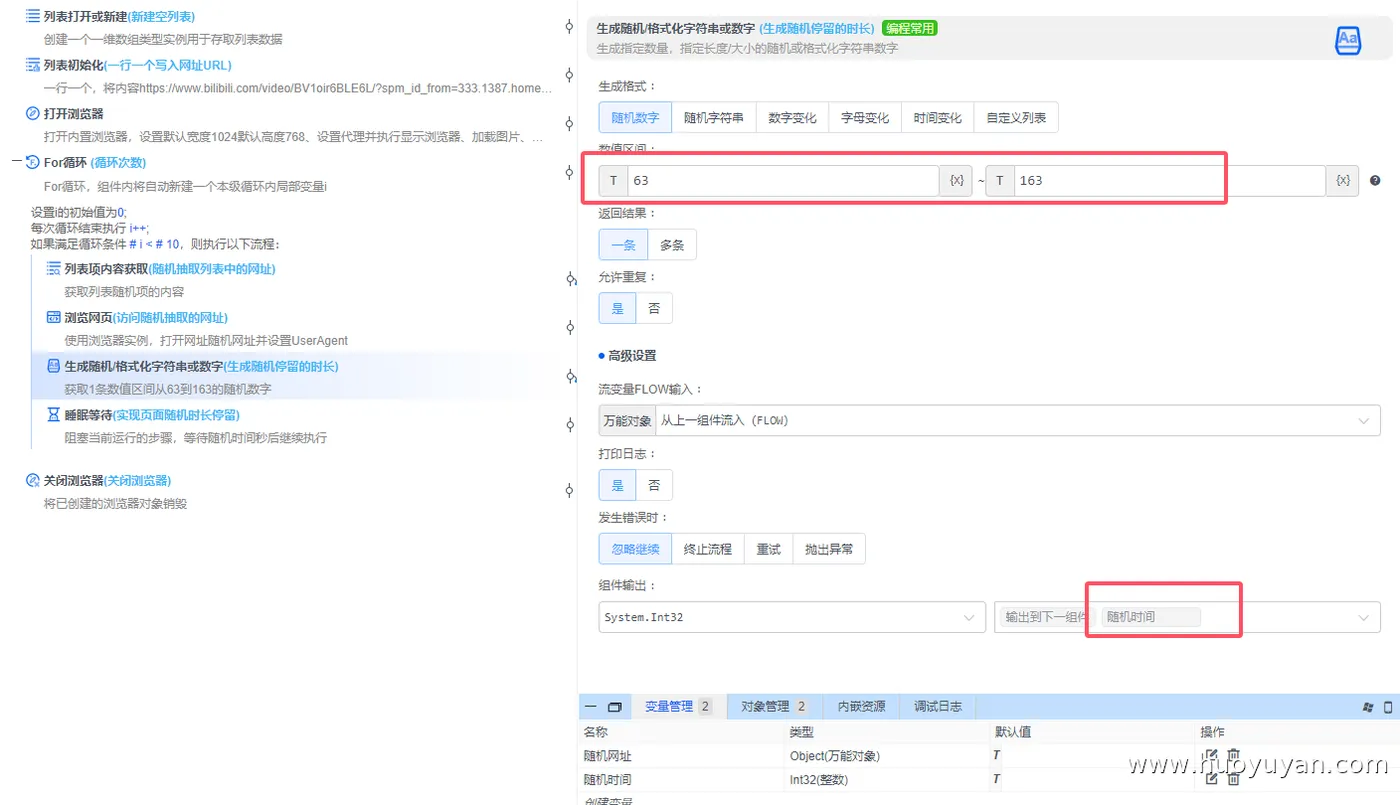Click the 创建变量 link
Image resolution: width=1400 pixels, height=805 pixels.
coord(608,800)
